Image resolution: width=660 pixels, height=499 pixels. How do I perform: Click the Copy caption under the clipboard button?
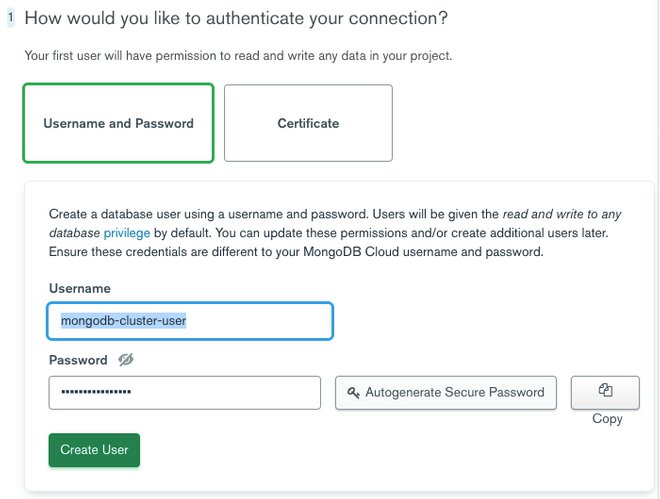(607, 418)
